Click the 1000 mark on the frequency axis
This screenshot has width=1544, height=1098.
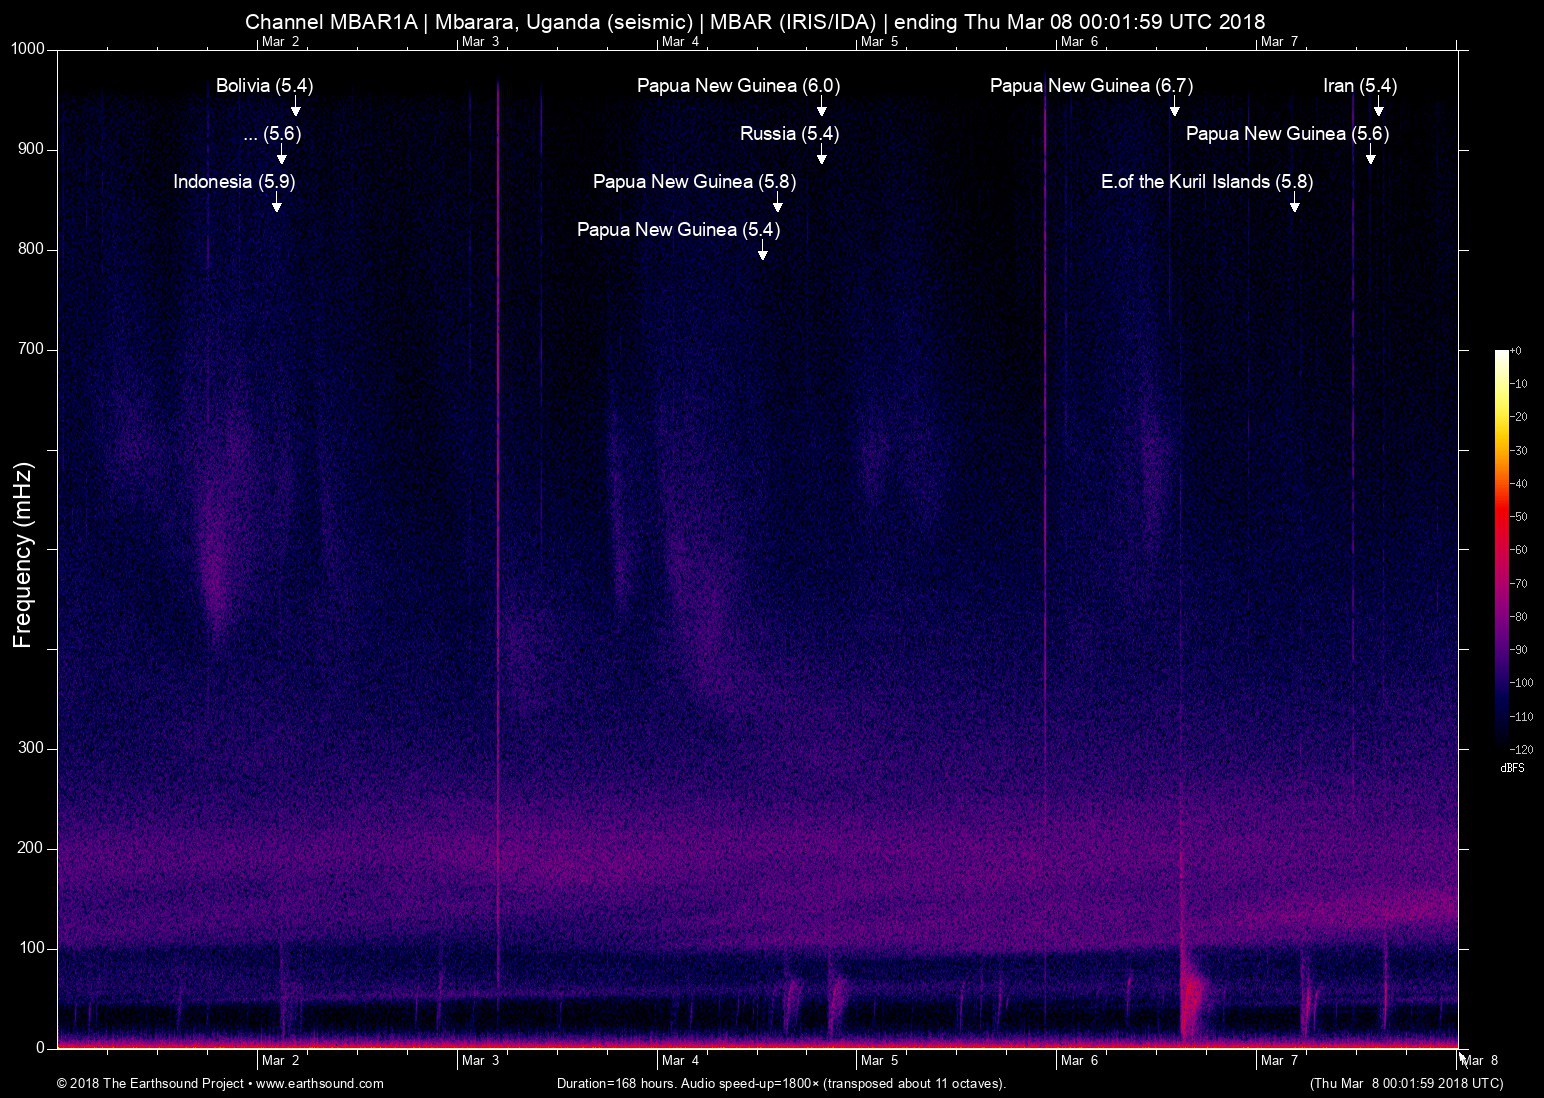coord(28,49)
